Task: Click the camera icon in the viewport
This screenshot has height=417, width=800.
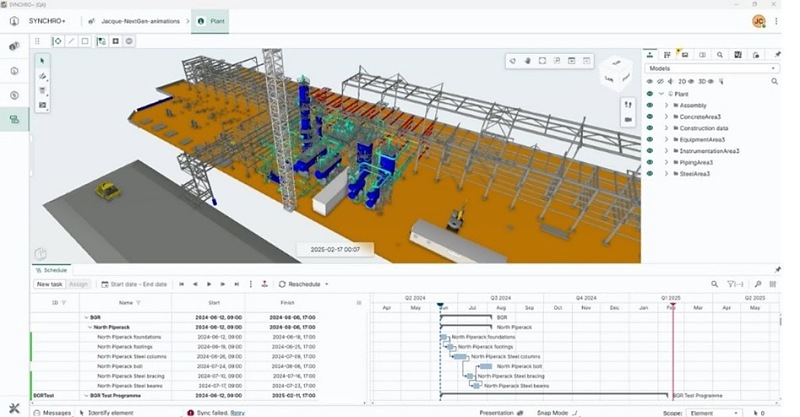Action: [628, 120]
